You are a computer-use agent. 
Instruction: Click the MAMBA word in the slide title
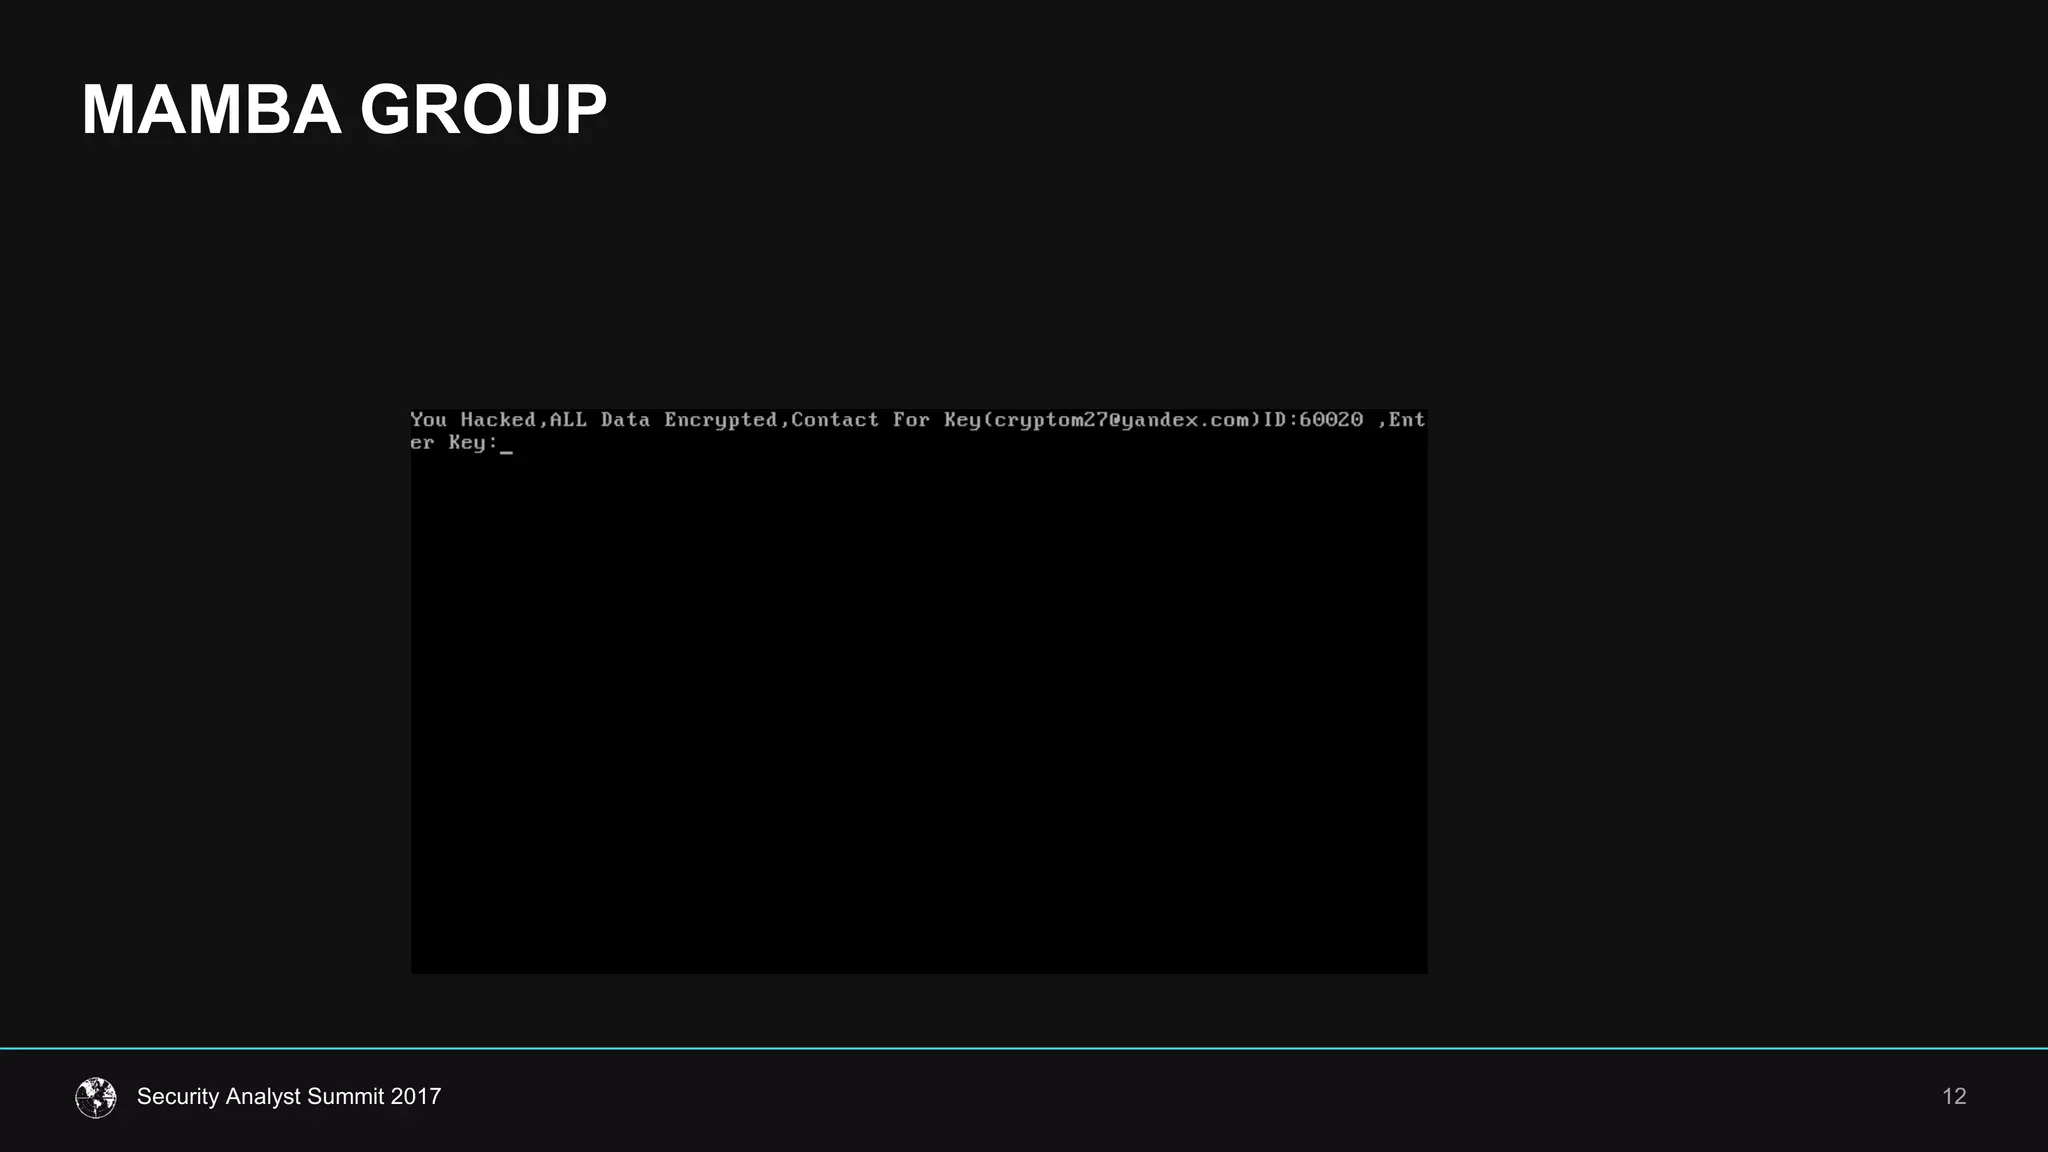[x=211, y=109]
